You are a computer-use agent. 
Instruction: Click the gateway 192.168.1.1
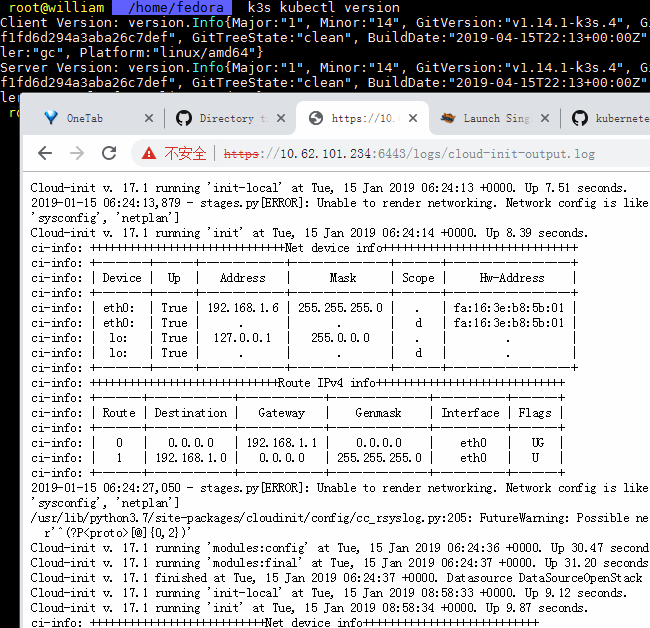(x=282, y=443)
